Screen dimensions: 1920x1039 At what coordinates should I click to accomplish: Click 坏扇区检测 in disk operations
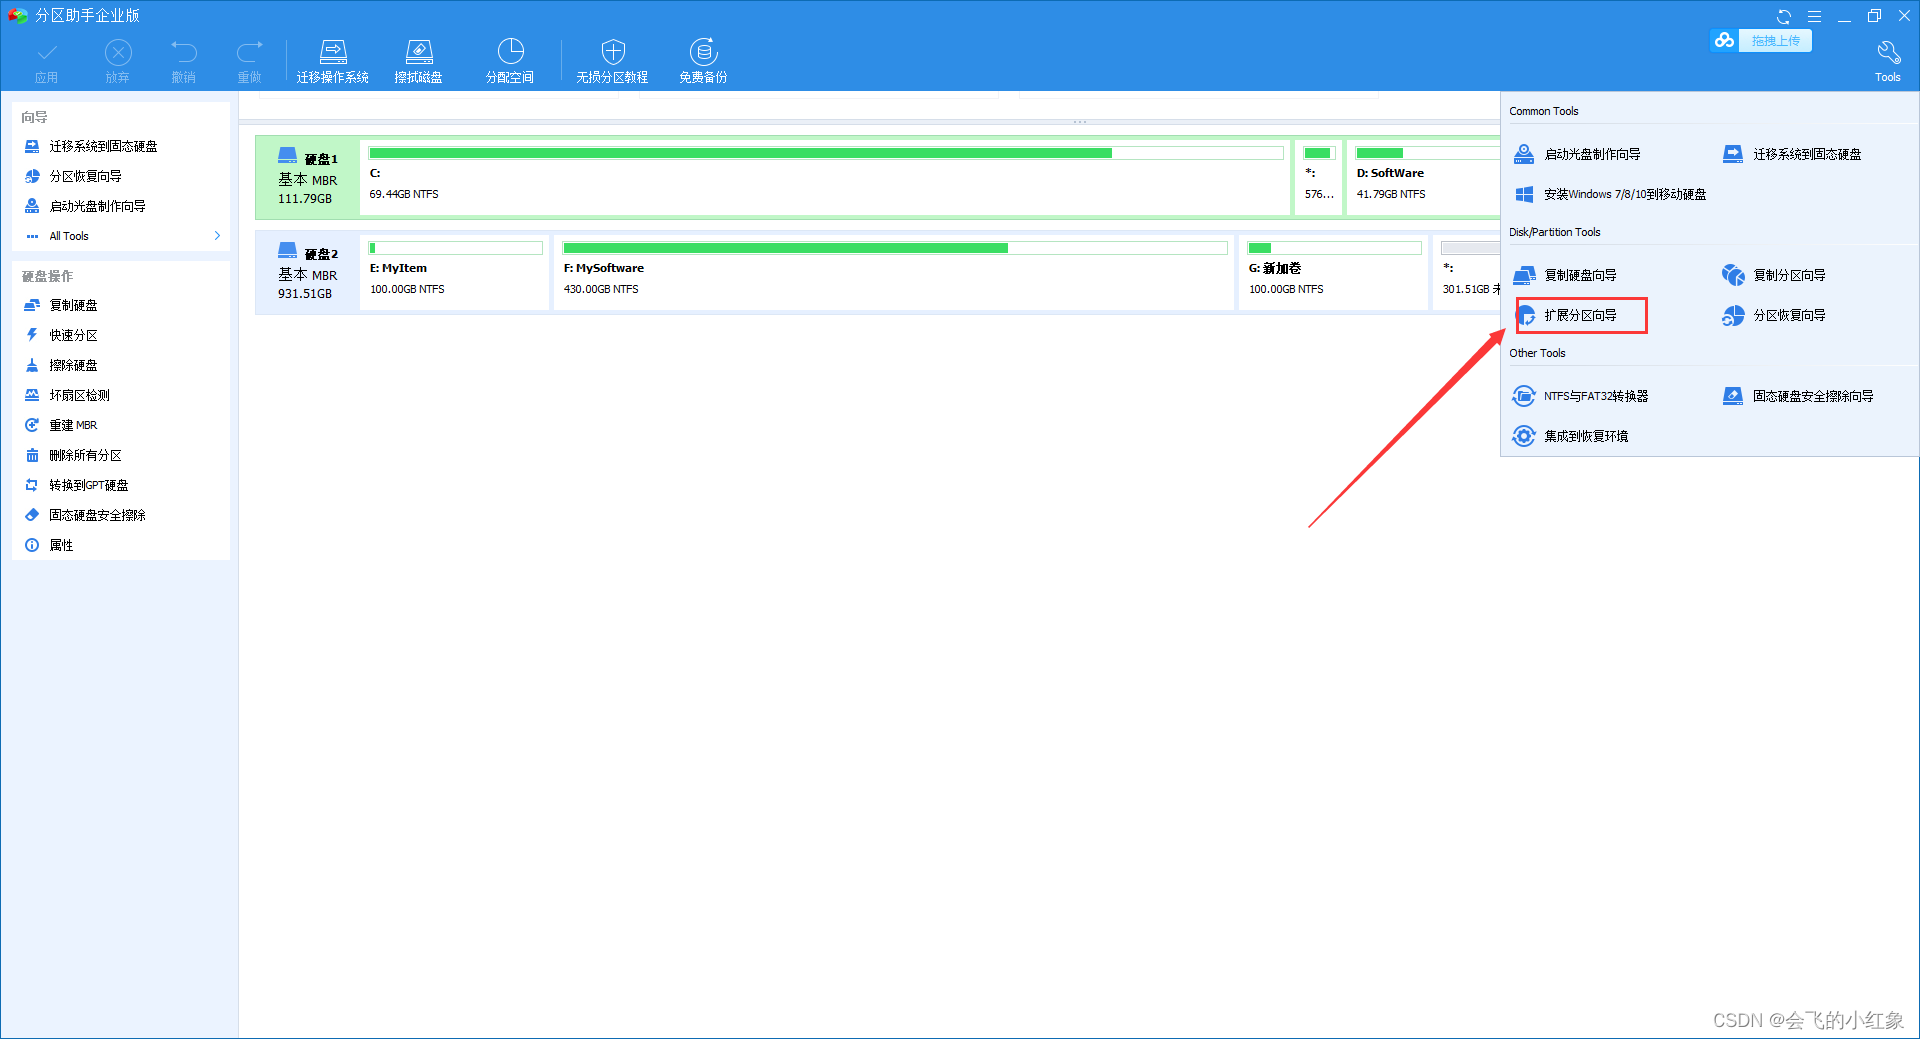(79, 395)
